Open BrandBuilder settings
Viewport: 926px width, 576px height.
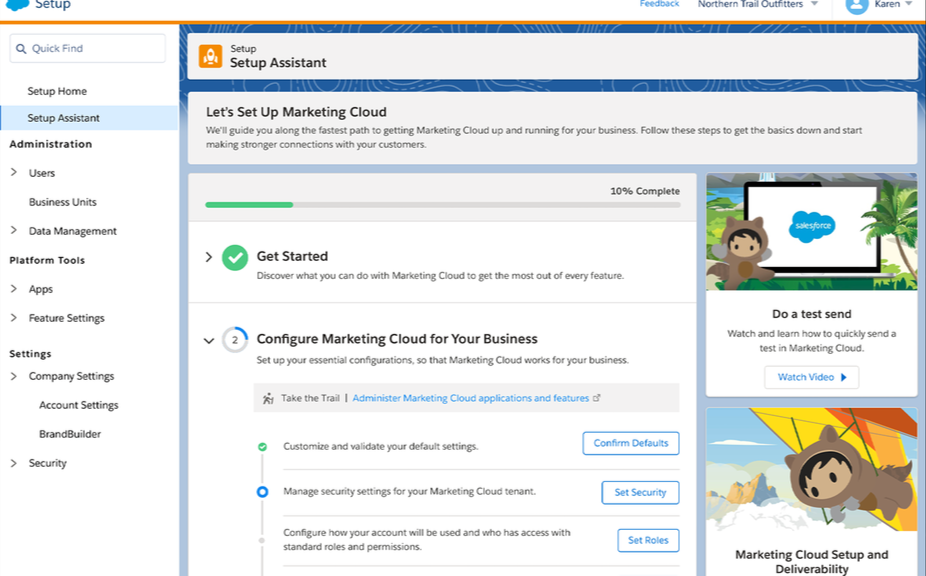[x=70, y=434]
